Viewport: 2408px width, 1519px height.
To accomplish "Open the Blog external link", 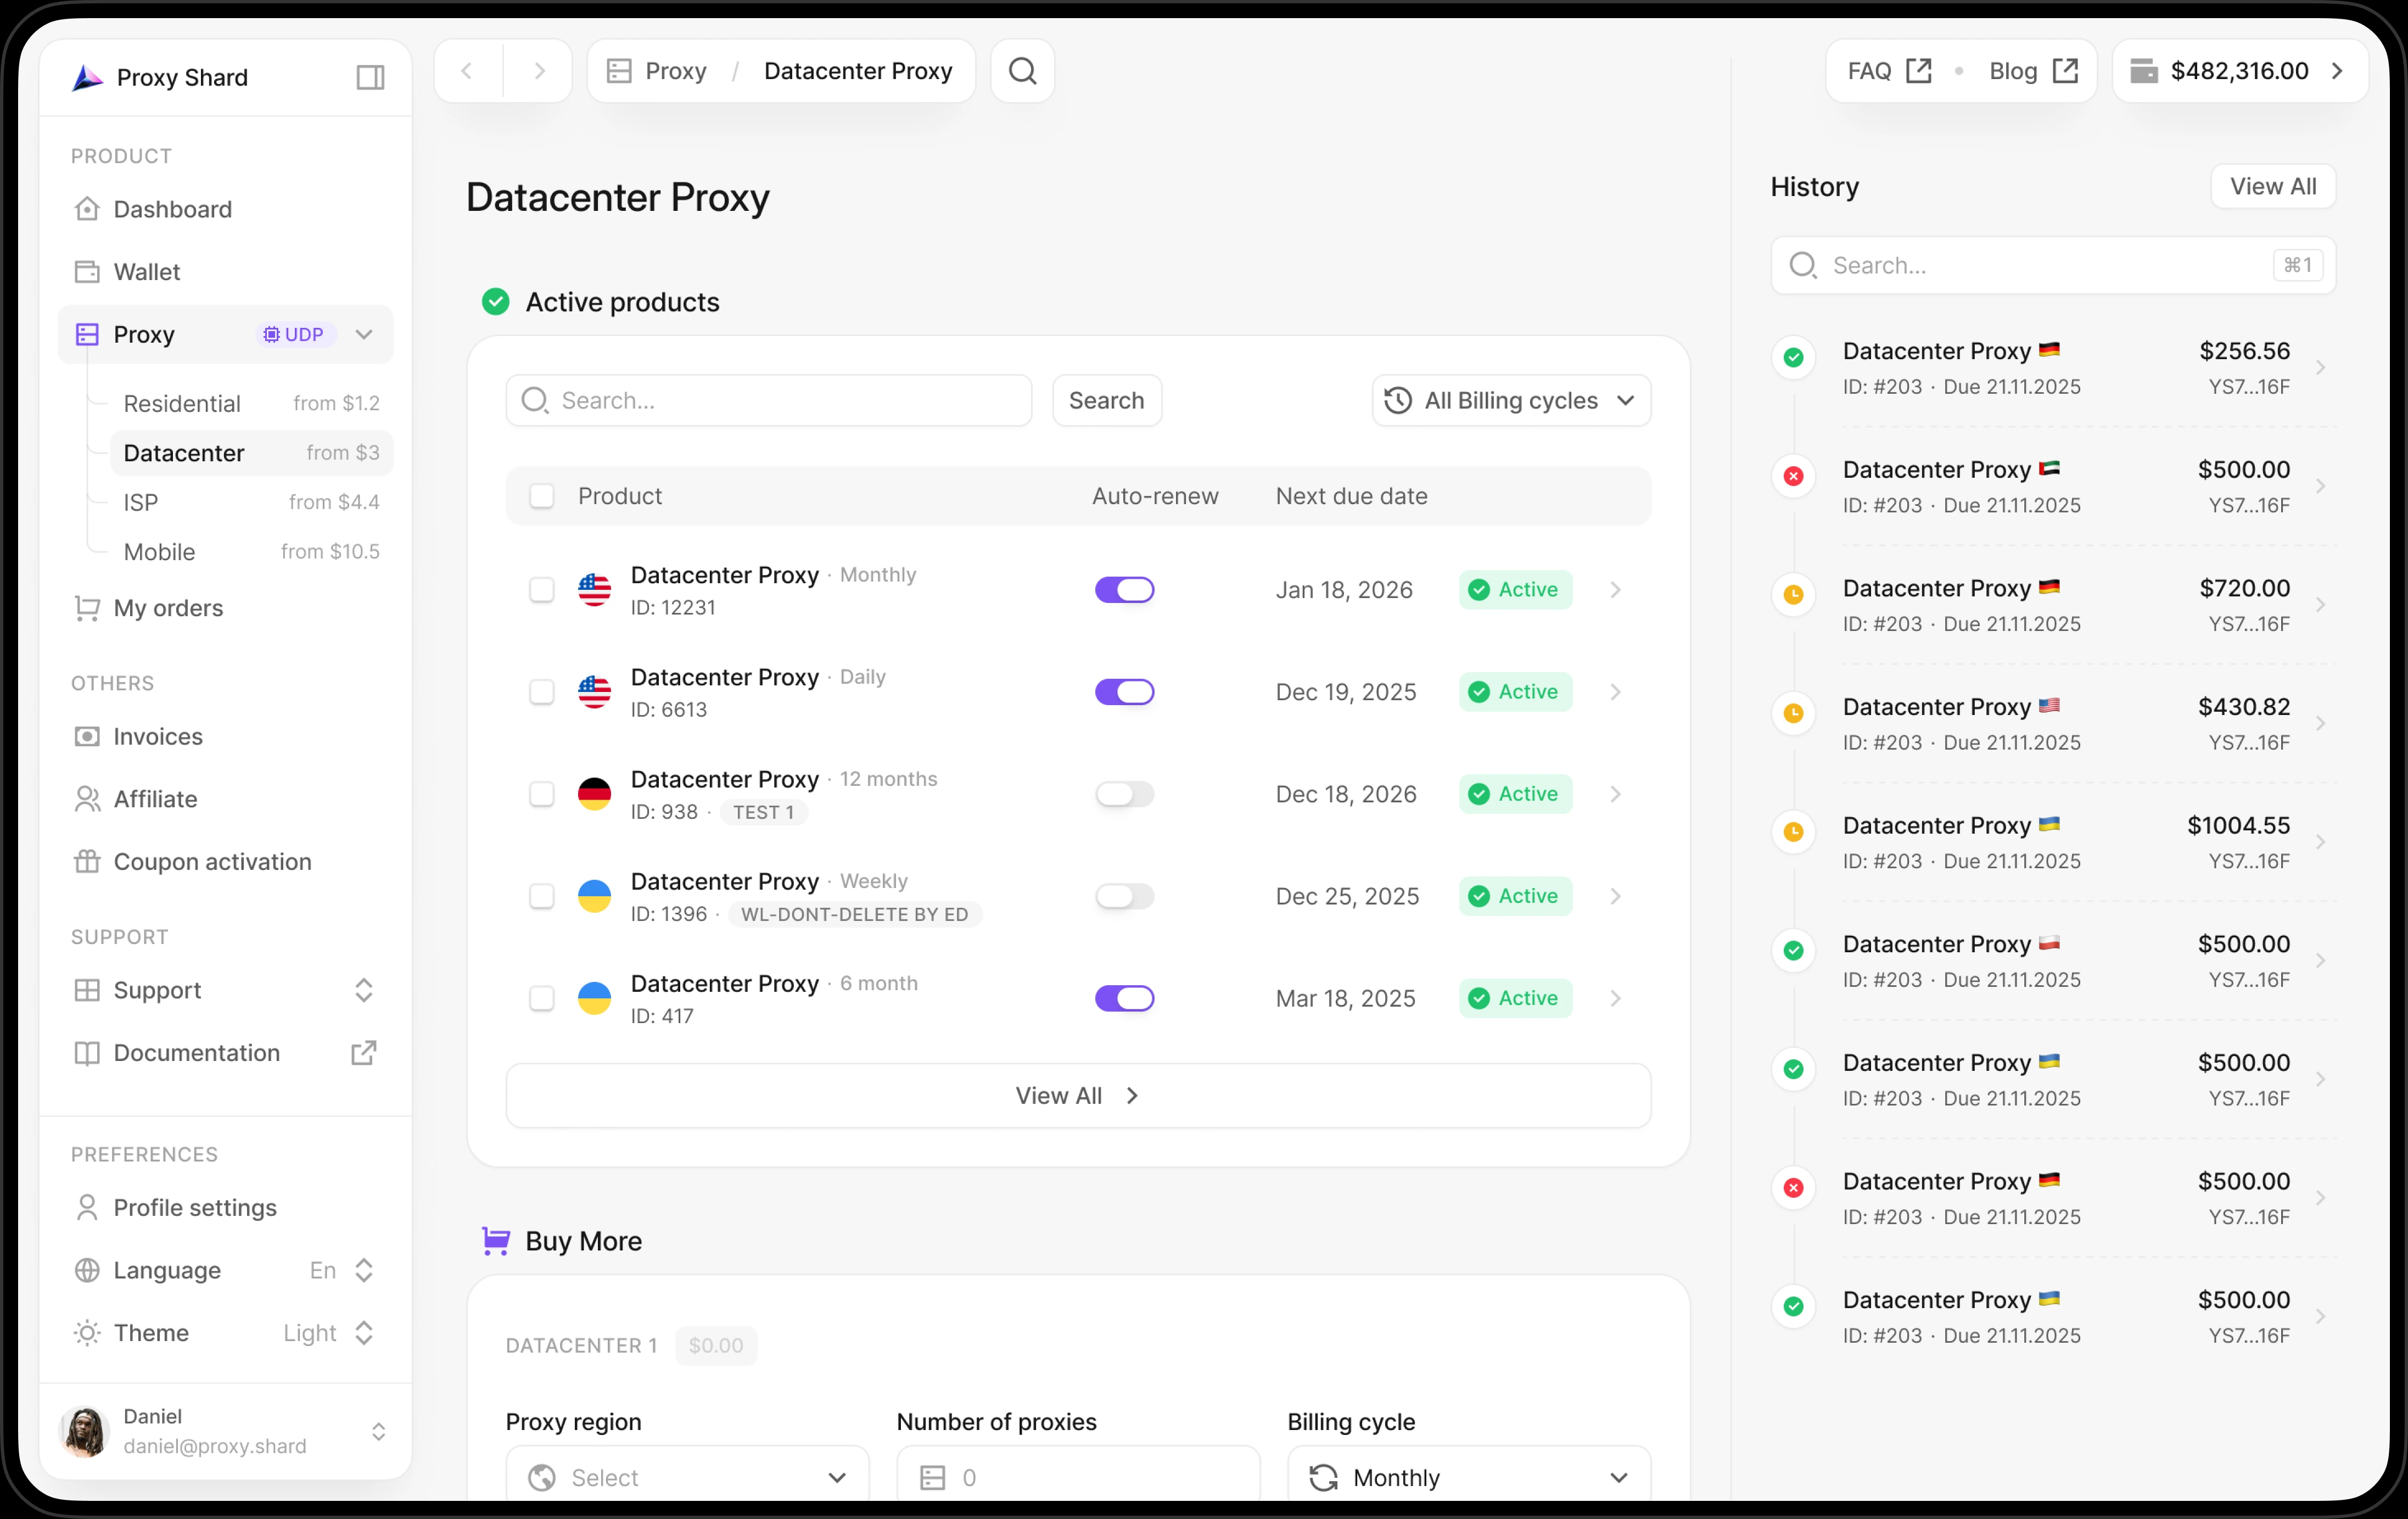I will [x=2033, y=71].
